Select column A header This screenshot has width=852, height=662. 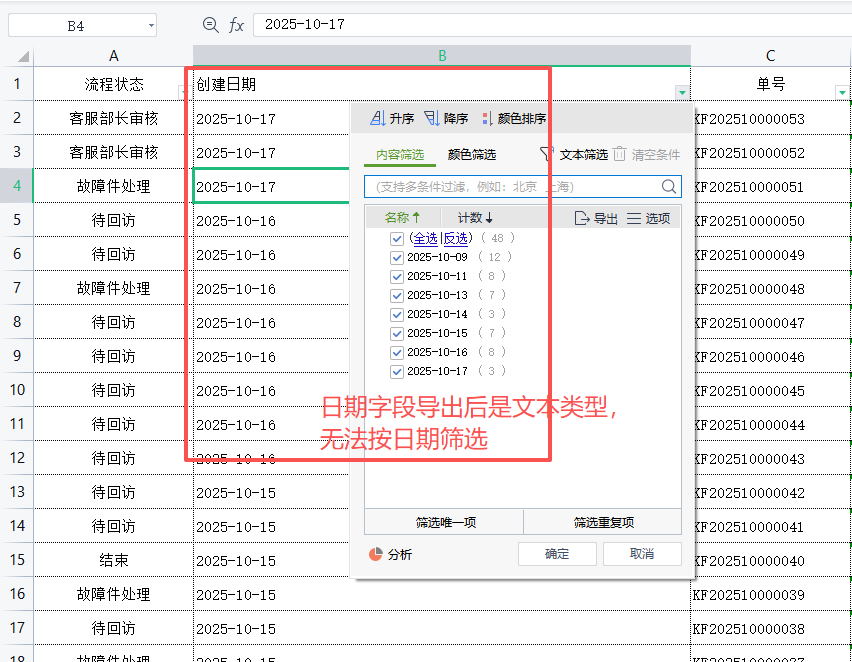click(x=113, y=56)
